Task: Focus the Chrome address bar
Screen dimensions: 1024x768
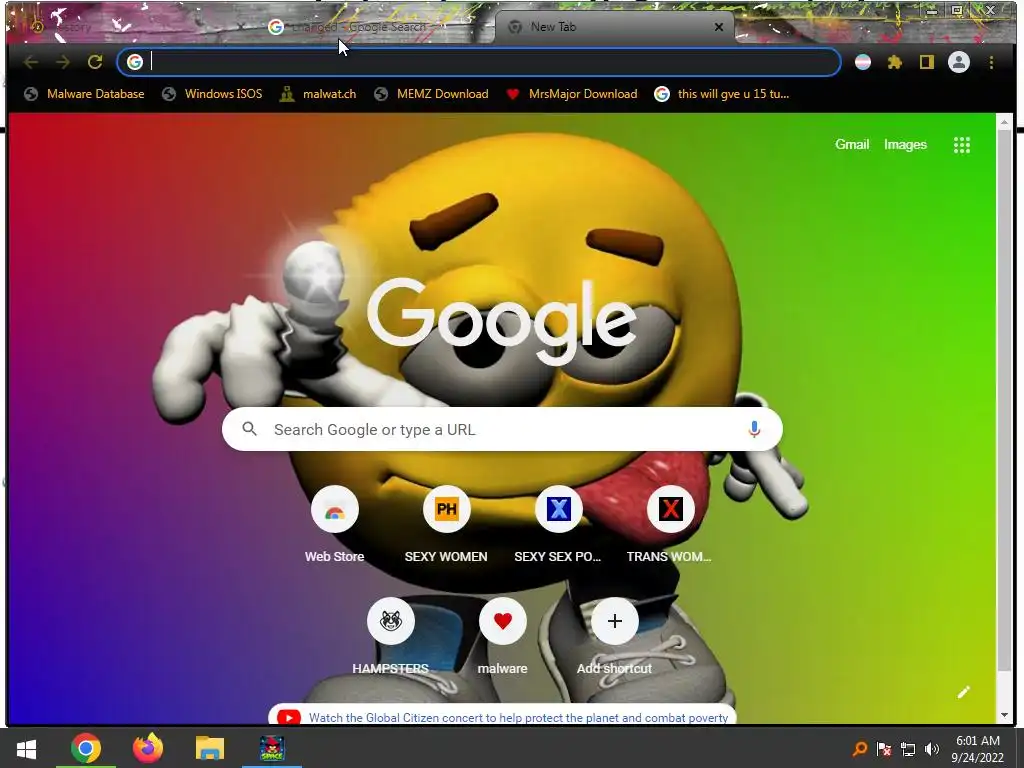Action: (x=479, y=62)
